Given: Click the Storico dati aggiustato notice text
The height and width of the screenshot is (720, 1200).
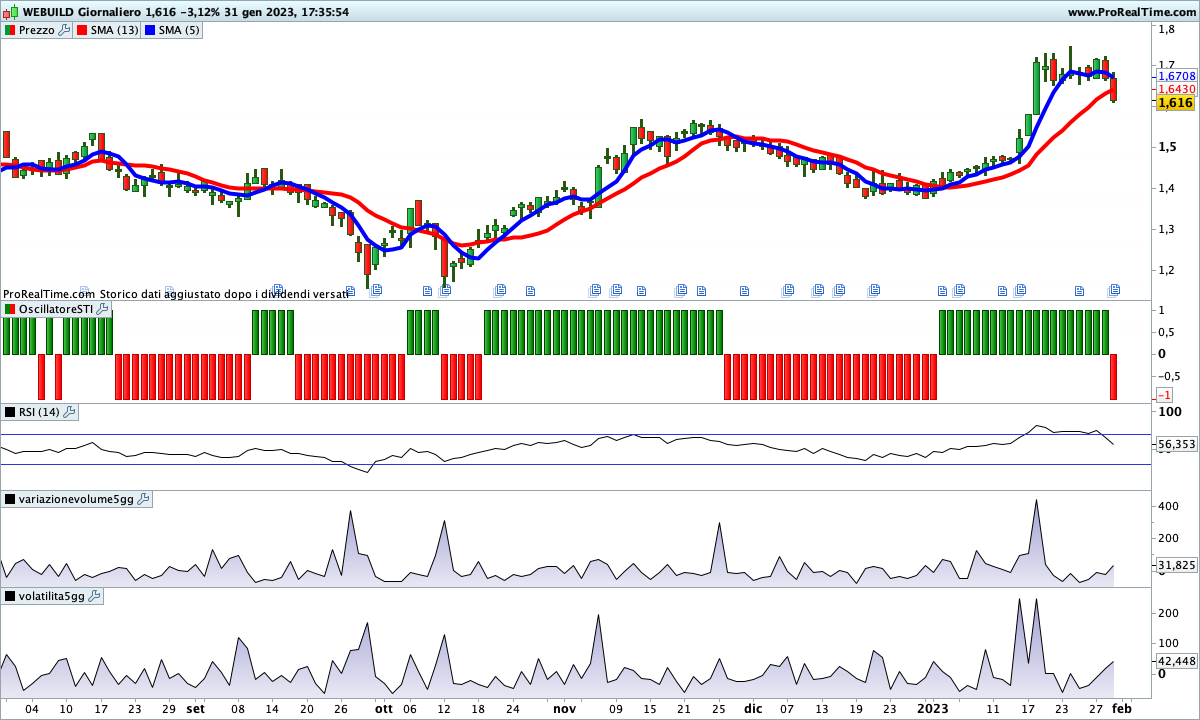Looking at the screenshot, I should (x=224, y=294).
